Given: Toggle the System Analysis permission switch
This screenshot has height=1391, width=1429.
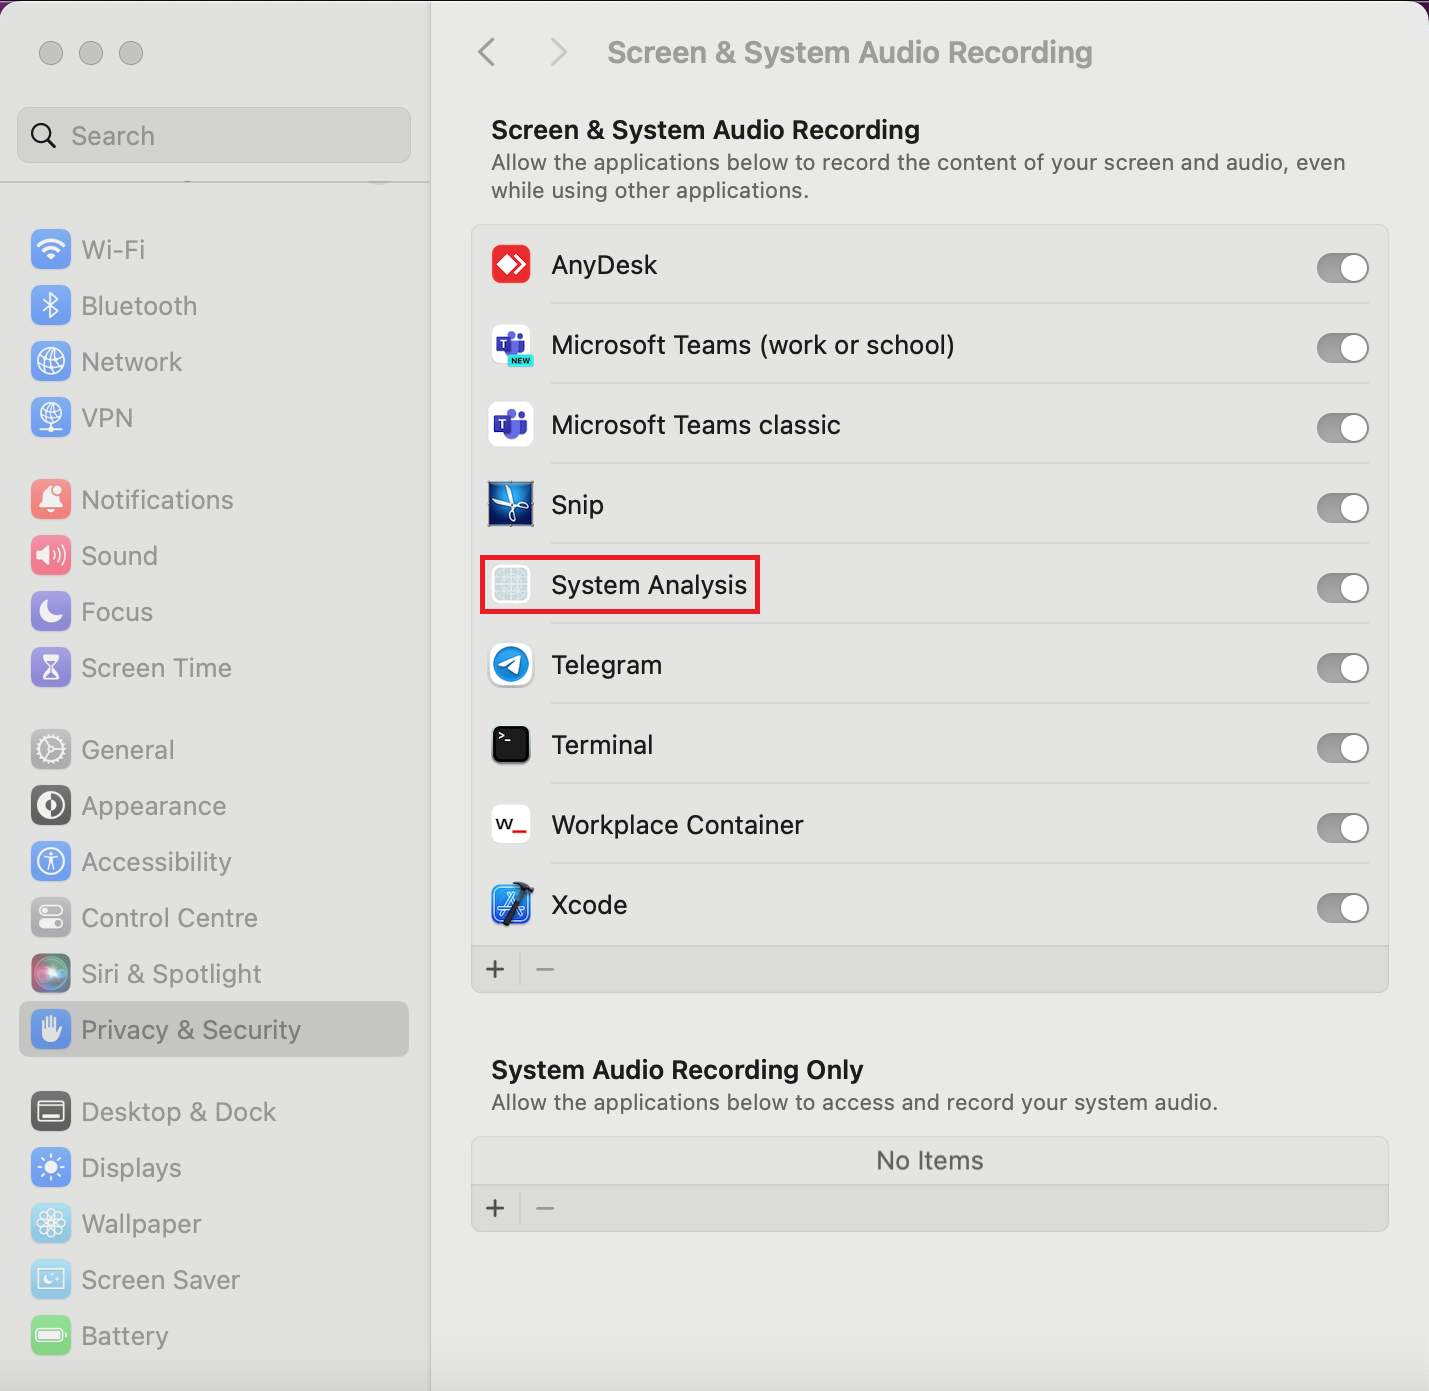Looking at the screenshot, I should pos(1342,588).
